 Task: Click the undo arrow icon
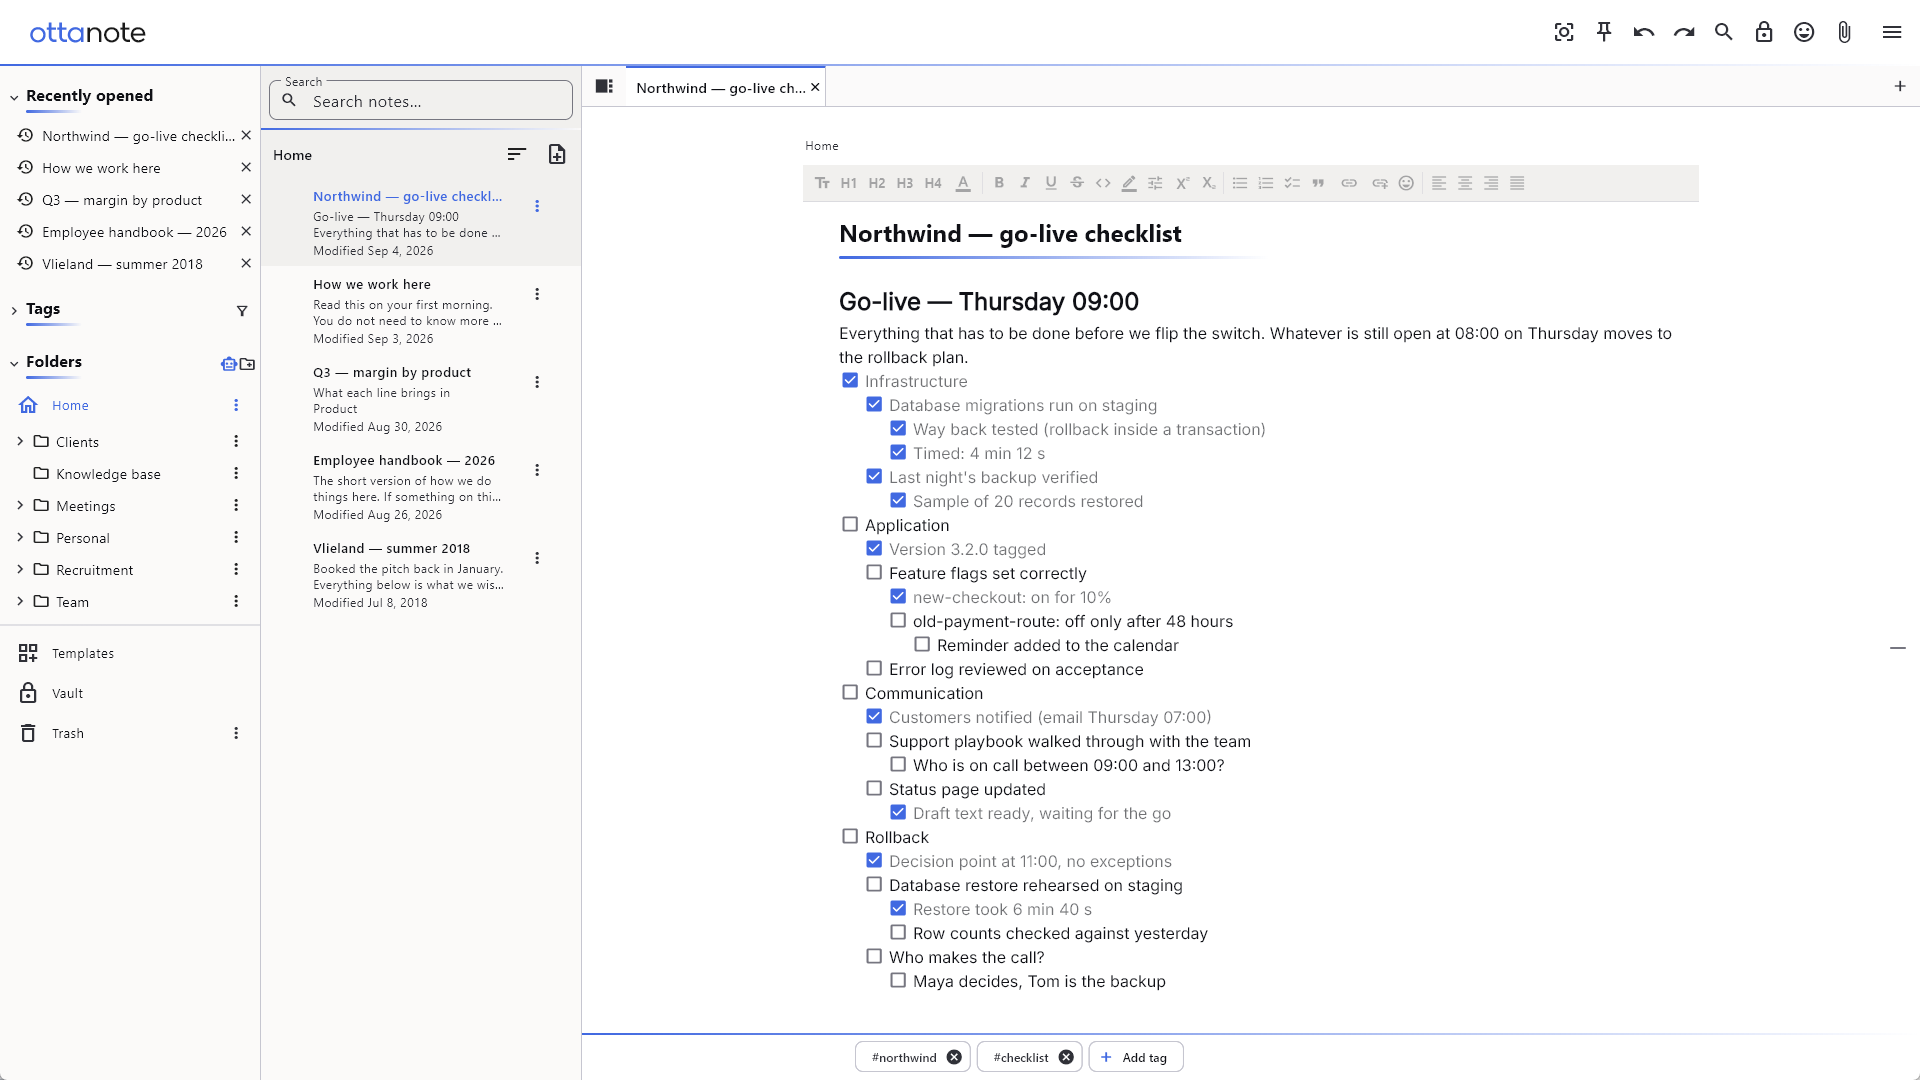click(1644, 32)
